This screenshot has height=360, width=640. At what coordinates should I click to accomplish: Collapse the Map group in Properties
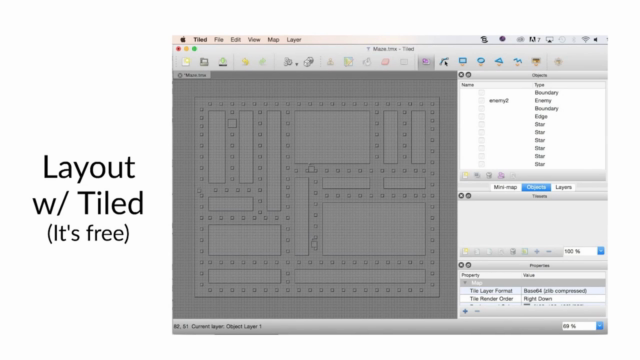(x=465, y=283)
